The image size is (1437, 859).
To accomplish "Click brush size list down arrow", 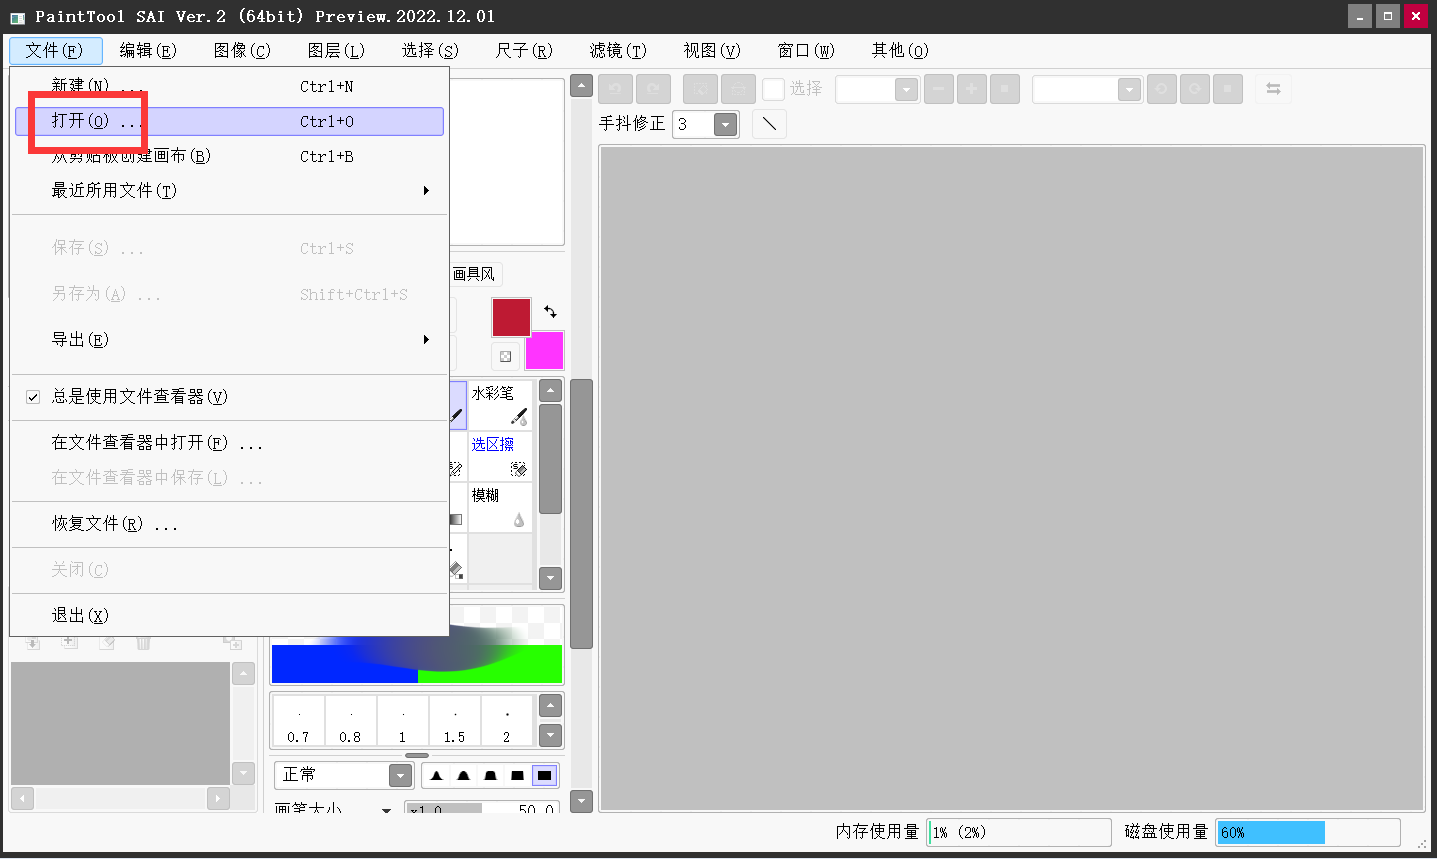I will 550,736.
